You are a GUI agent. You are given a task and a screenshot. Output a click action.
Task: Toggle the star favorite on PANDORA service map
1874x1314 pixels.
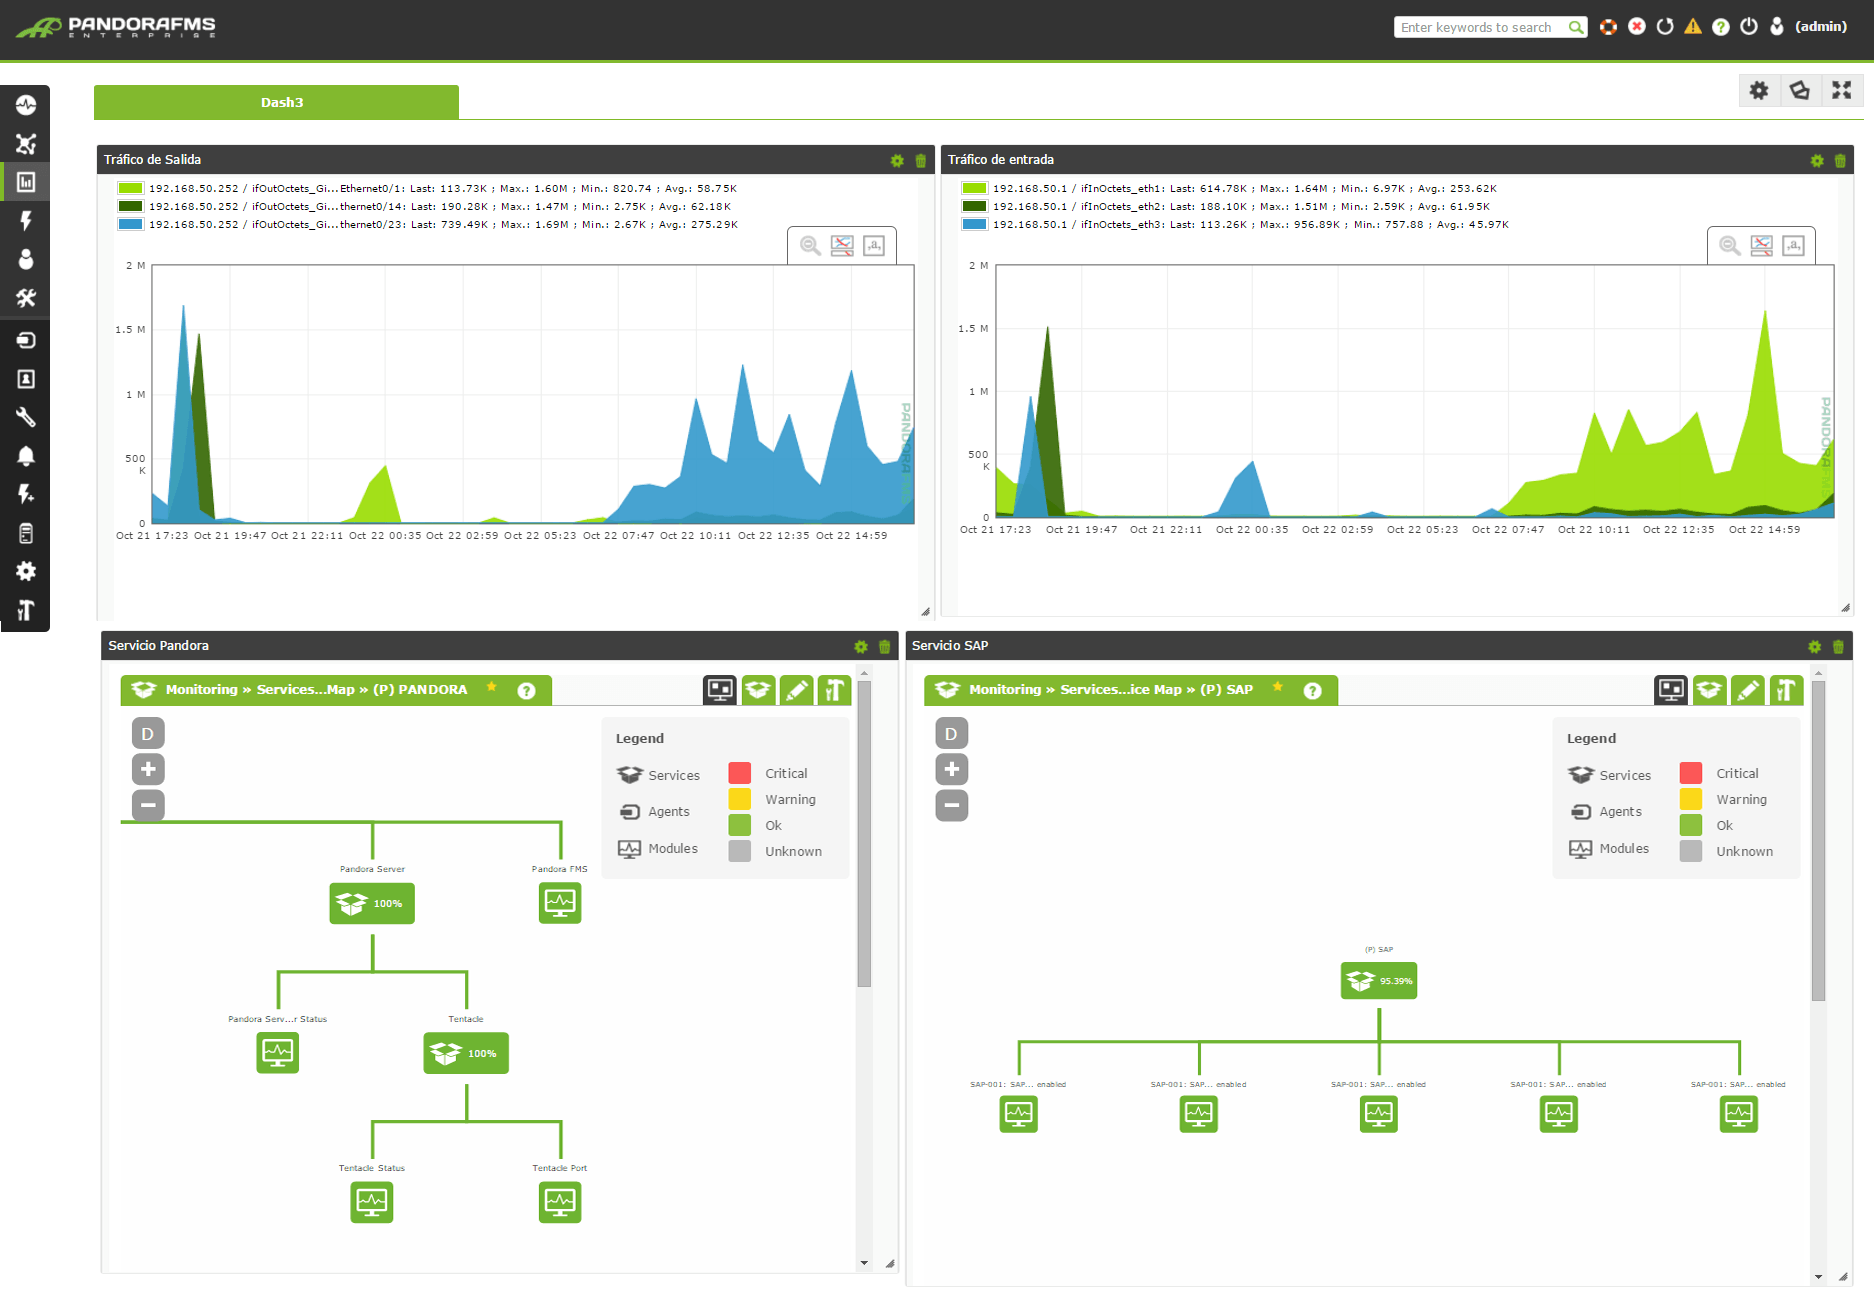click(x=491, y=687)
